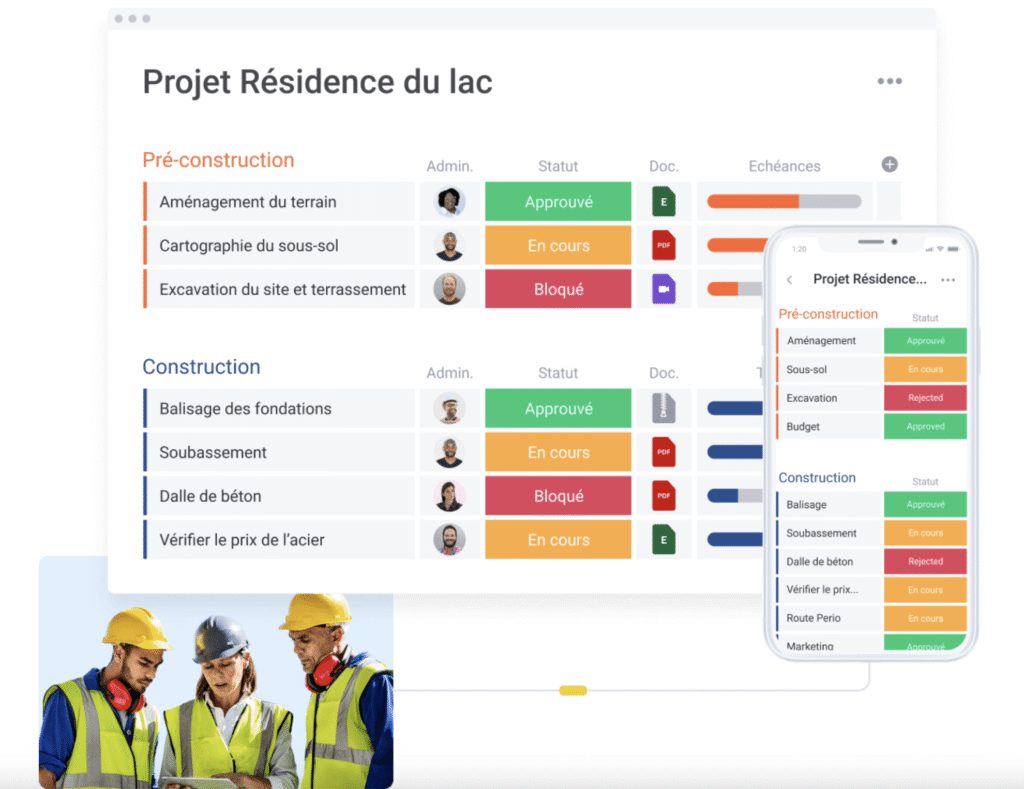Select Rejected status for Excavation on phone
The height and width of the screenshot is (789, 1024).
[x=925, y=398]
